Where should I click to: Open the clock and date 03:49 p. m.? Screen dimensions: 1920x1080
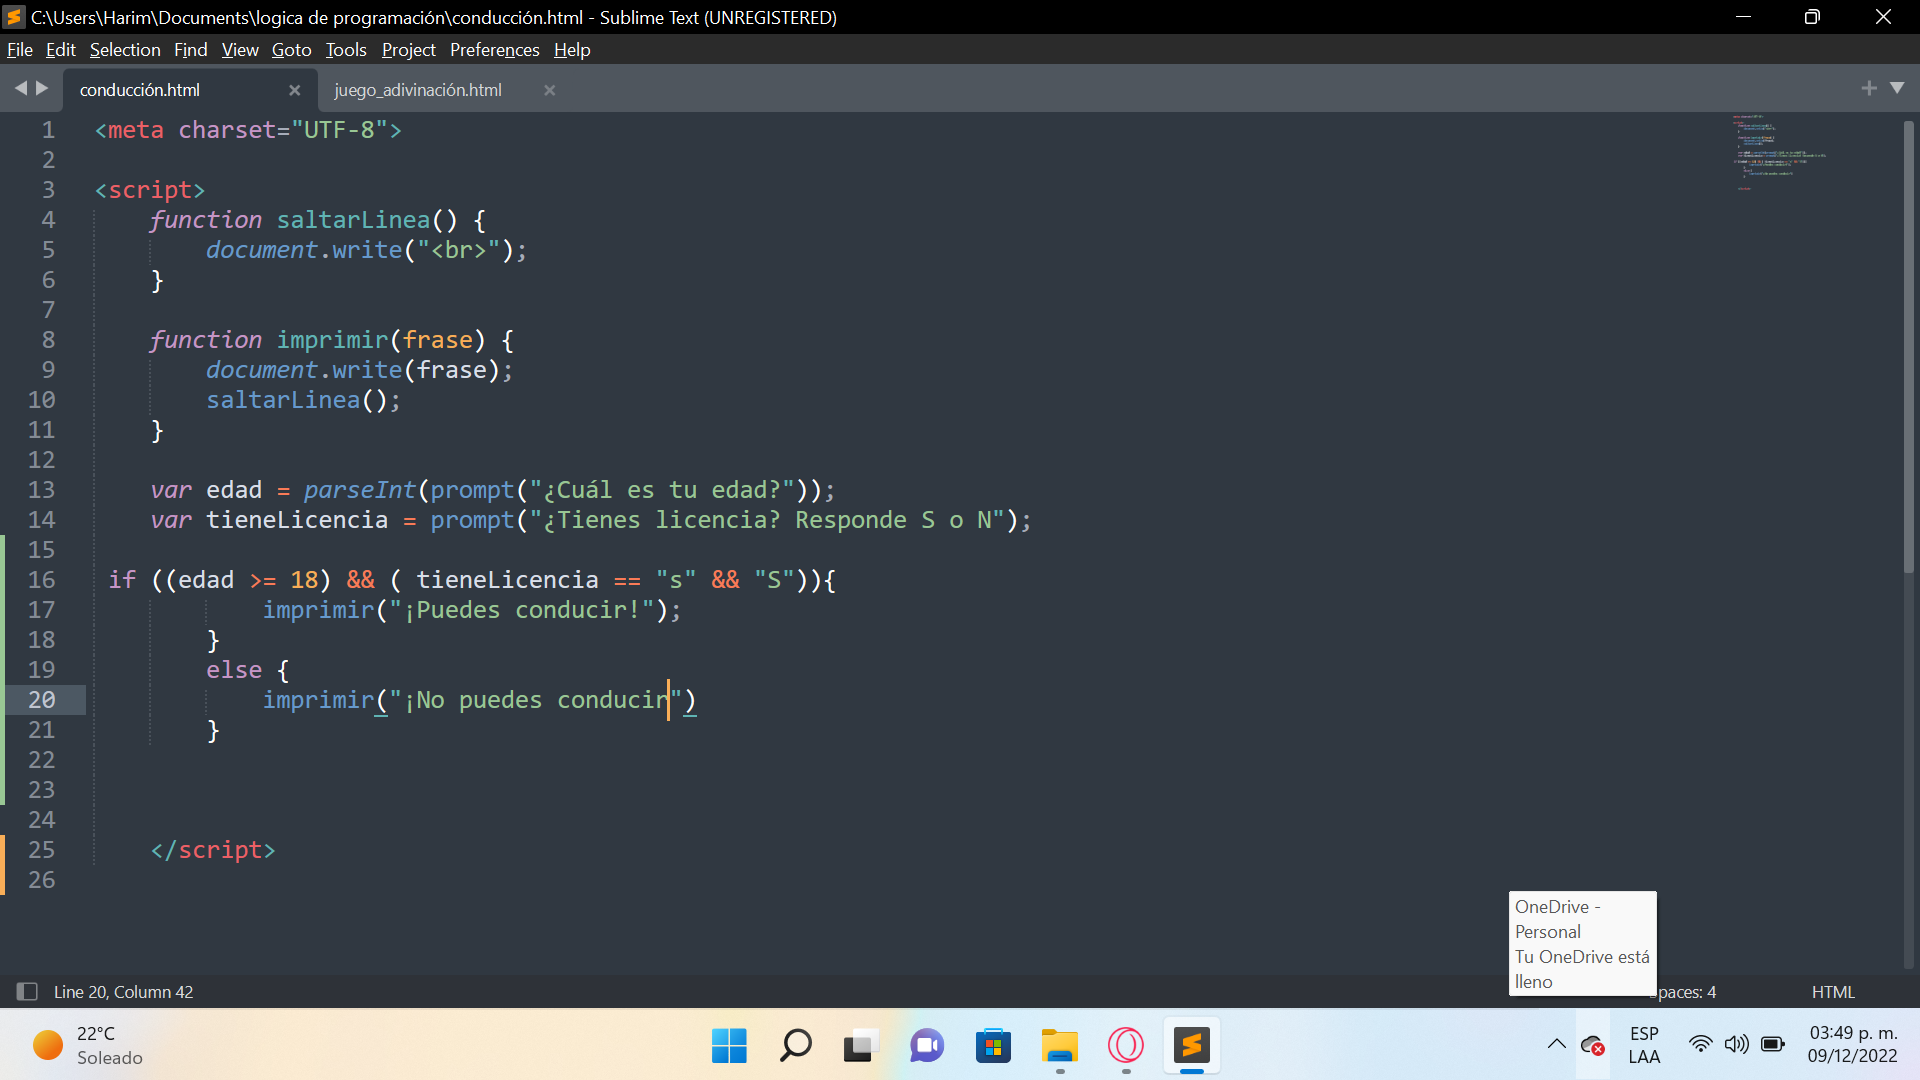[1852, 1045]
